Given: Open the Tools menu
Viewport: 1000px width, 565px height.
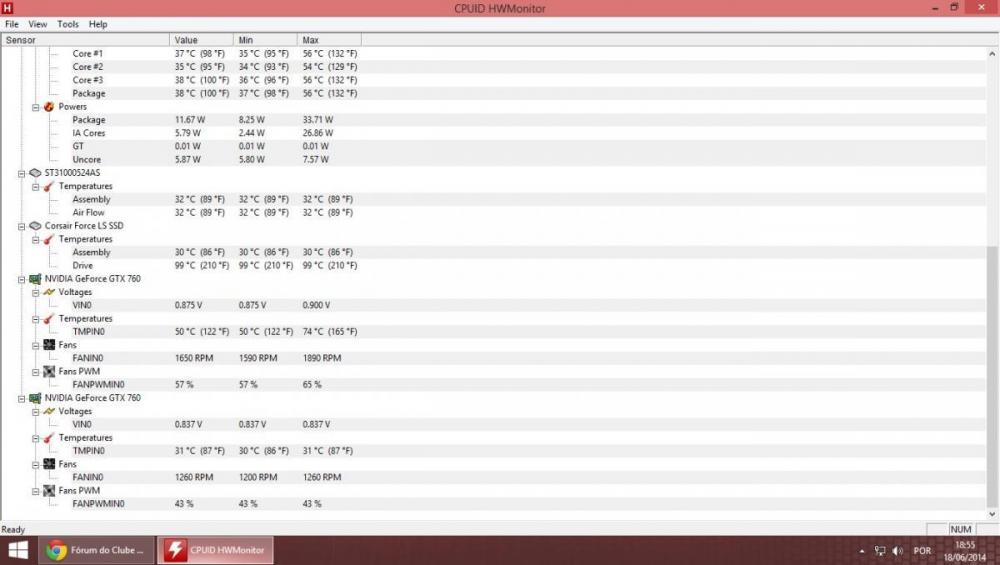Looking at the screenshot, I should [x=68, y=24].
